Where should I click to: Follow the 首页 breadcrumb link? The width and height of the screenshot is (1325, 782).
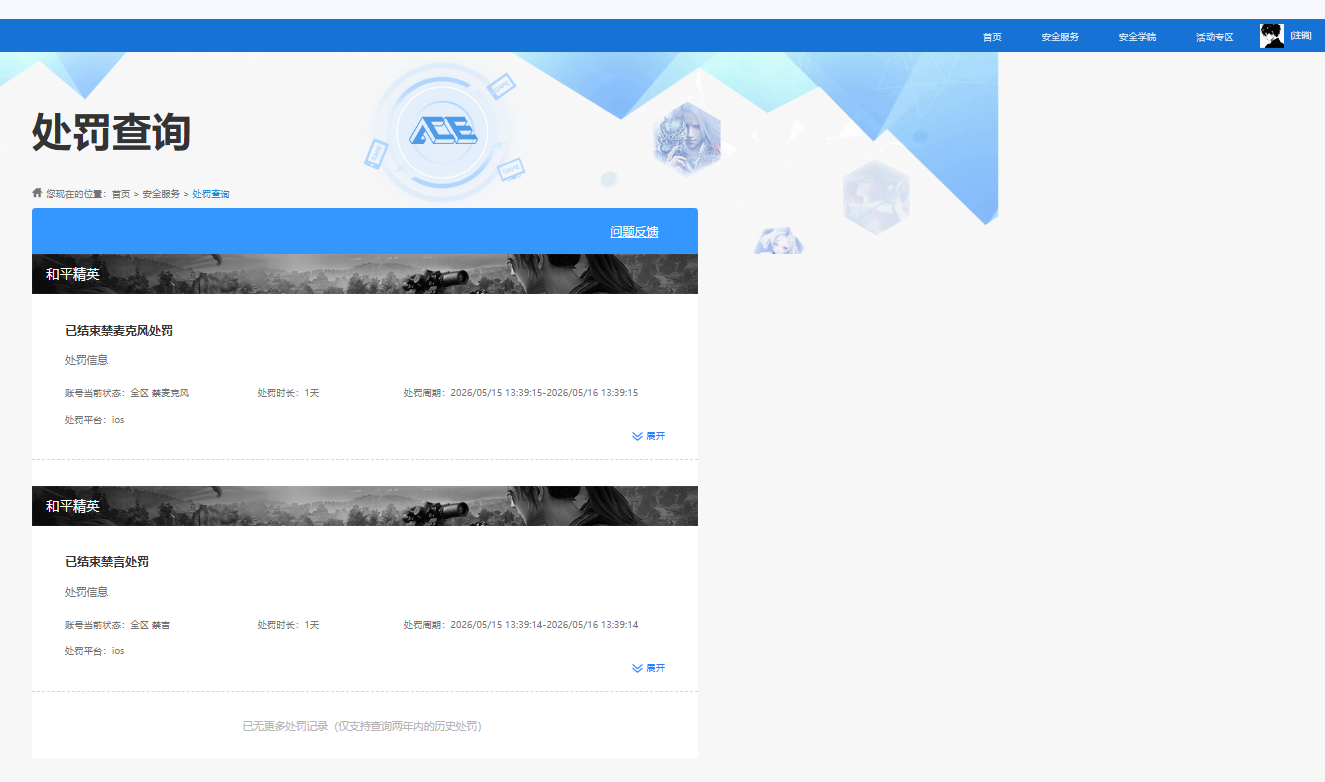point(121,194)
